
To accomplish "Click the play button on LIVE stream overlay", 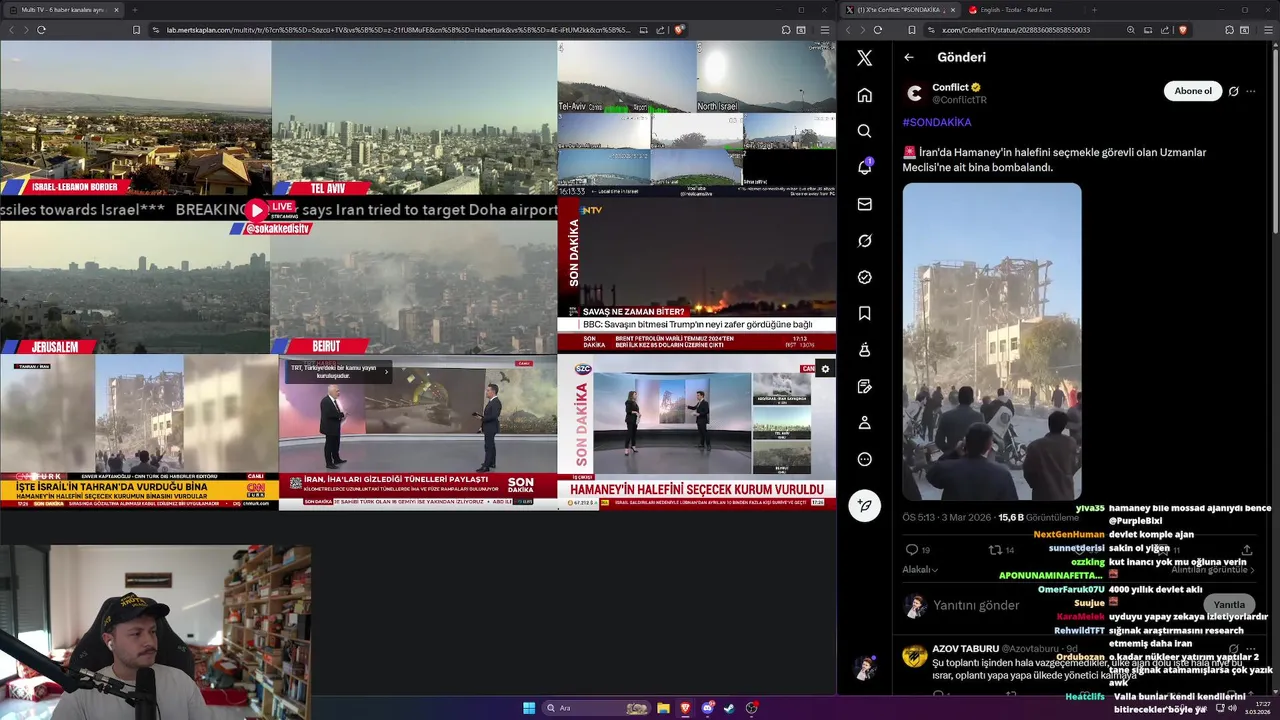I will [257, 210].
